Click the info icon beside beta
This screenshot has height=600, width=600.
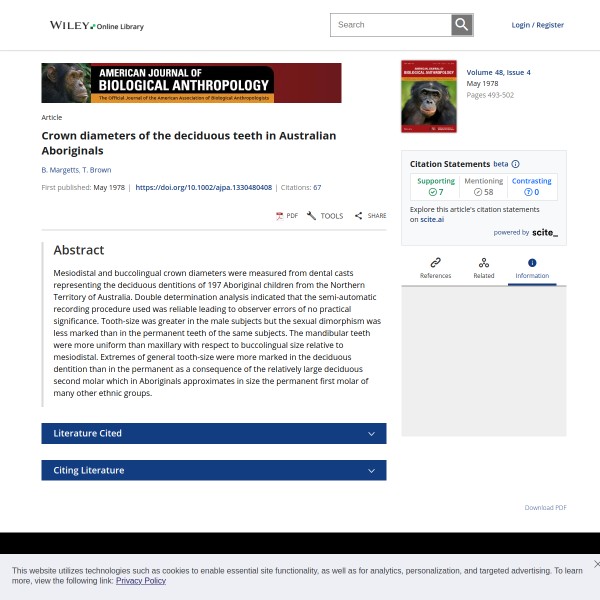pyautogui.click(x=515, y=164)
